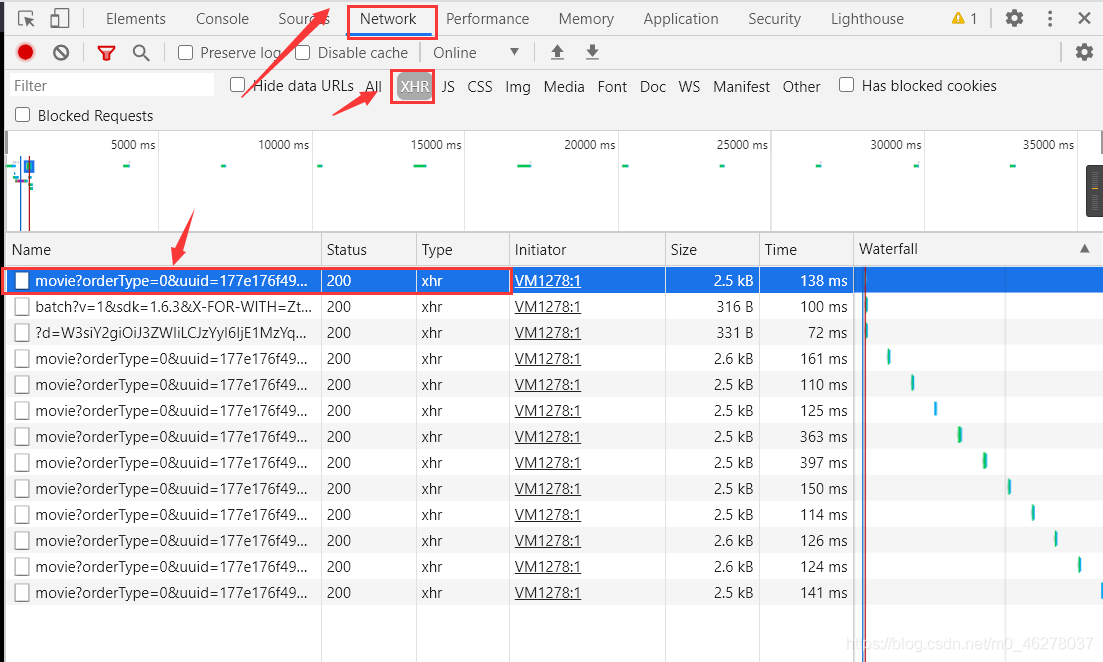Select the inspect element cursor icon
Viewport: 1103px width, 662px height.
[26, 19]
